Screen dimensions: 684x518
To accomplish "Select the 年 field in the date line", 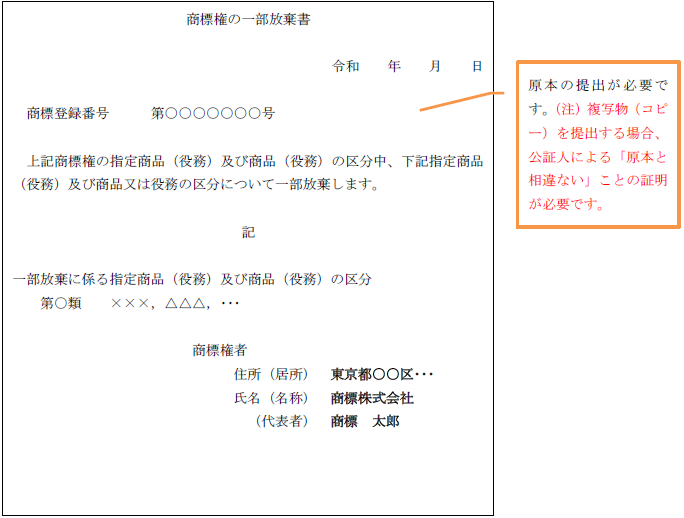I will tap(394, 66).
